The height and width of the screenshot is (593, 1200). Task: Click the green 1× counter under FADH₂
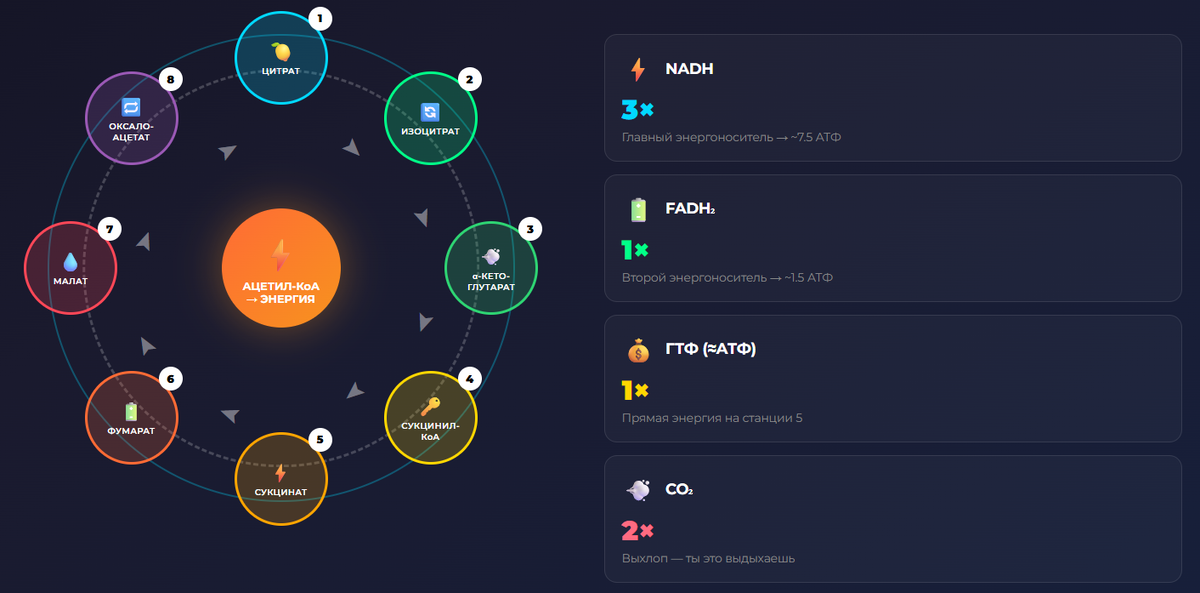tap(635, 250)
